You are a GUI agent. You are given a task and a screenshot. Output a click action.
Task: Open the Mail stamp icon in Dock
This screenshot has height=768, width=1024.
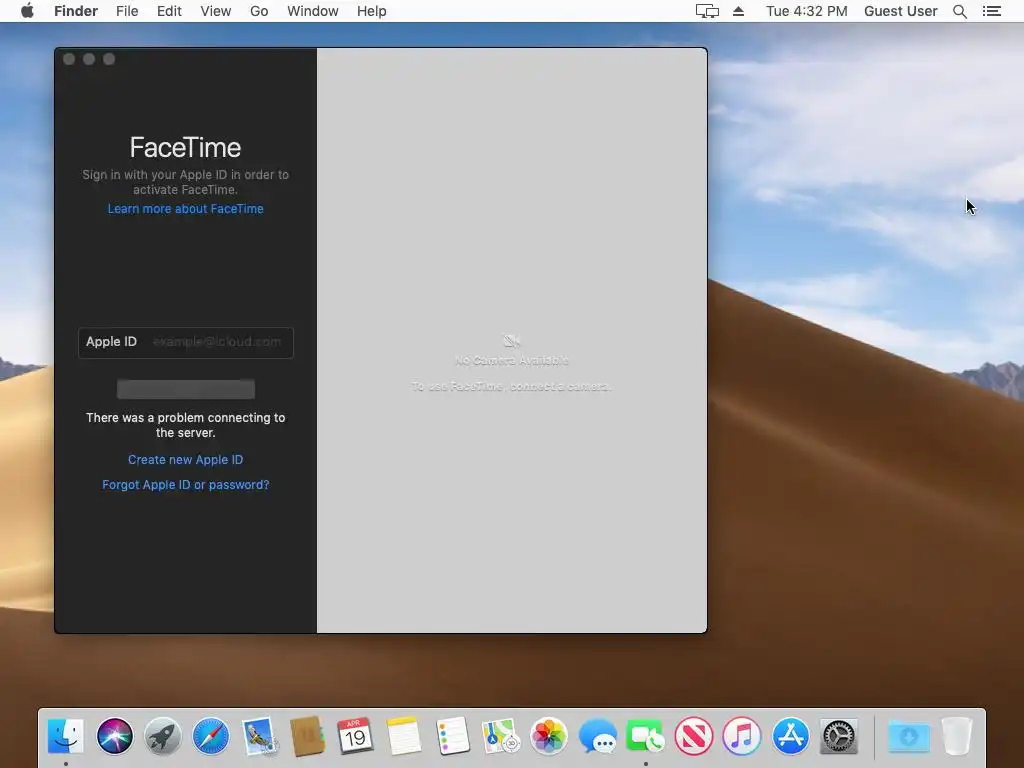(259, 736)
